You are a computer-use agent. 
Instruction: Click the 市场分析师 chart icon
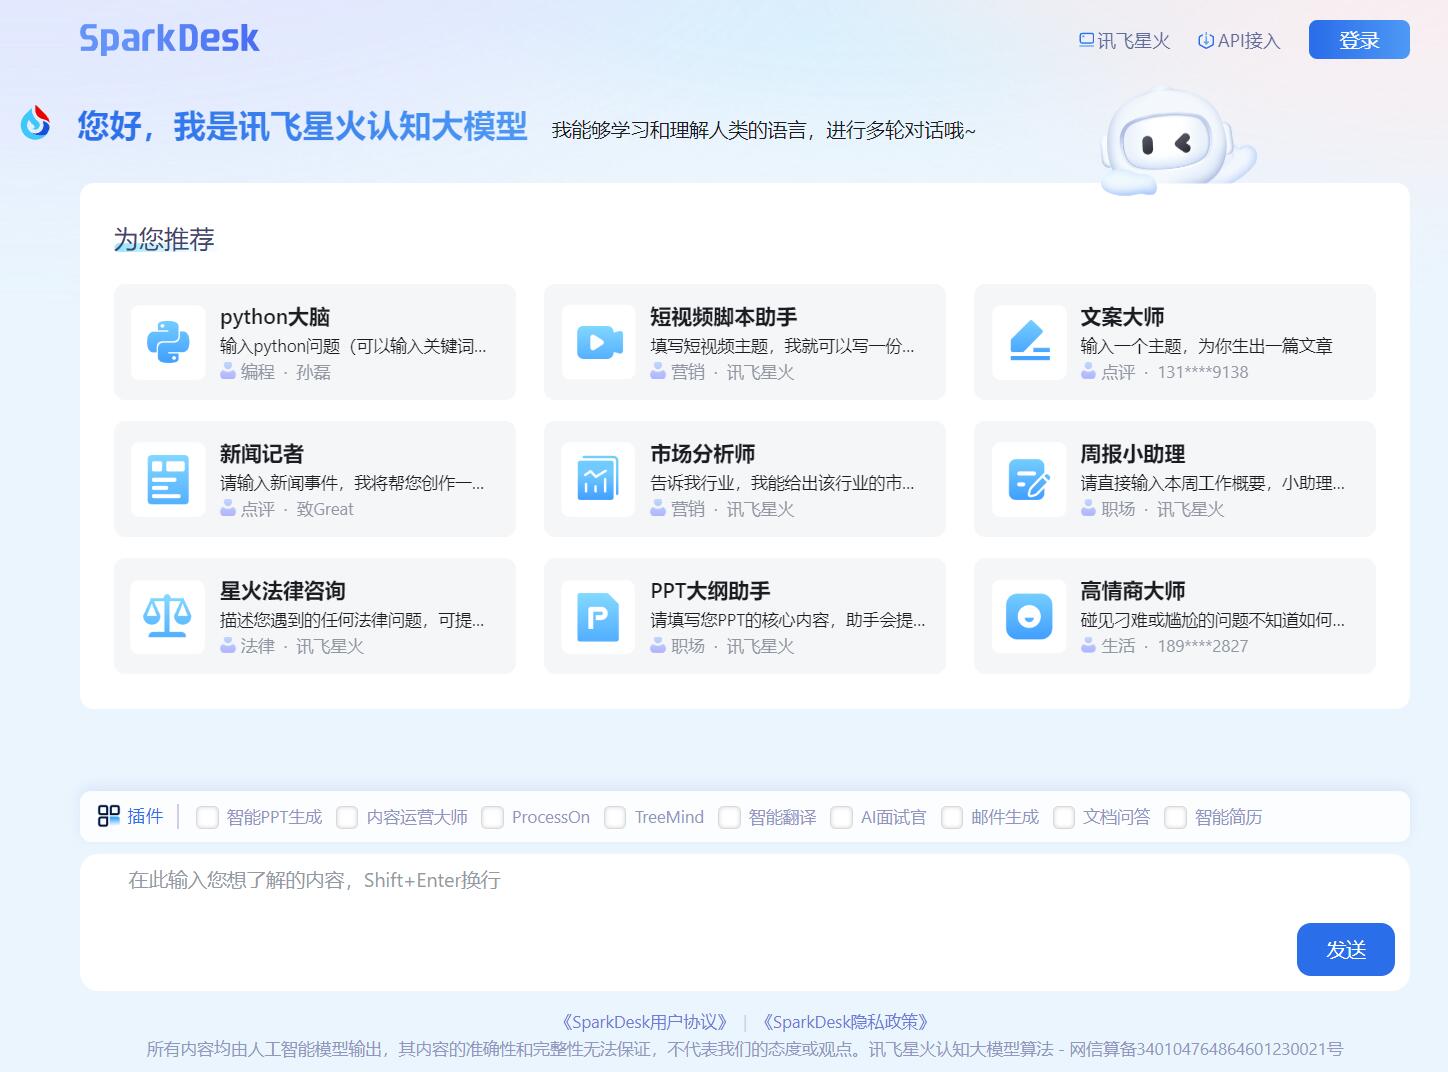pos(598,479)
